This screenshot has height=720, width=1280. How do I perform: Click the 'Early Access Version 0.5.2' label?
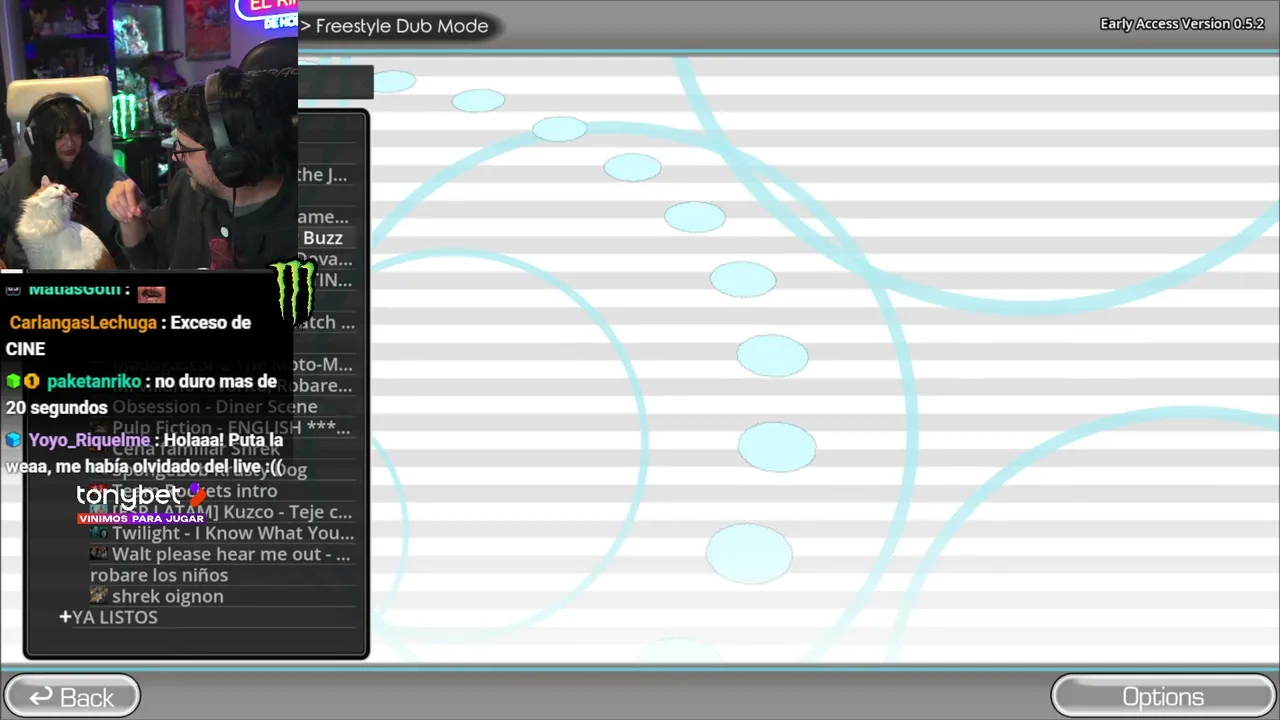coord(1182,24)
